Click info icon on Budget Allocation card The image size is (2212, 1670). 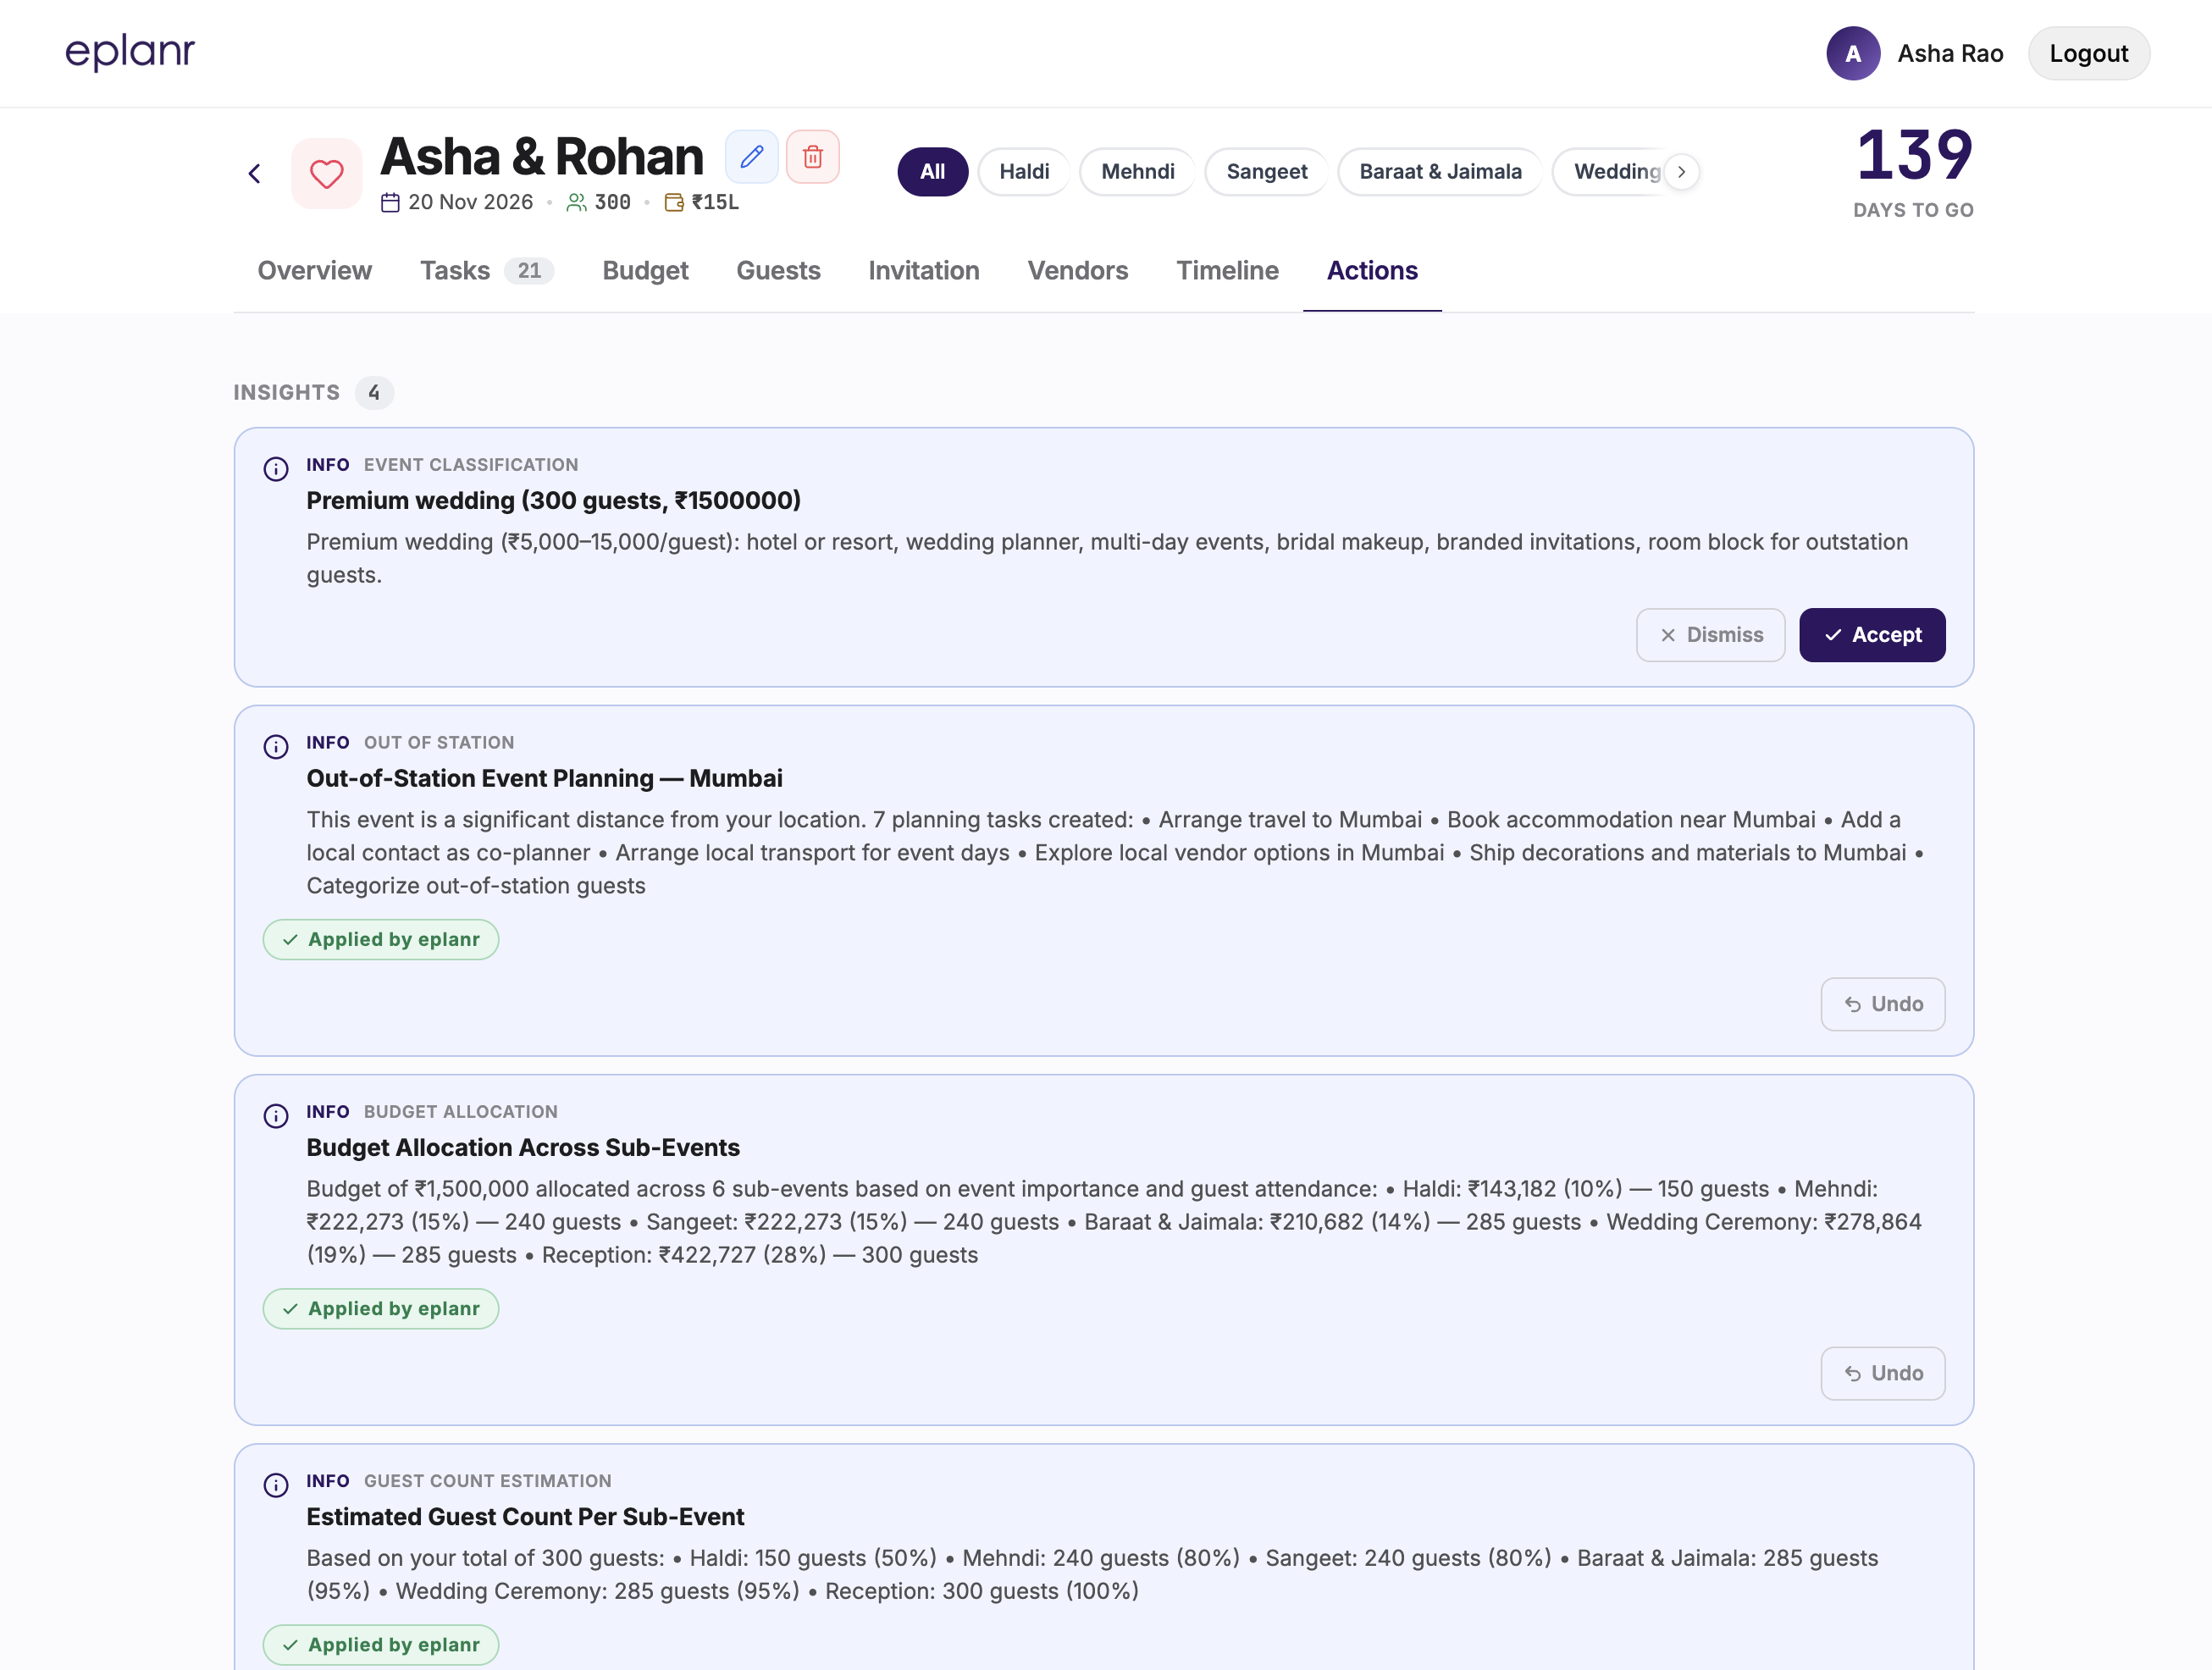276,1116
